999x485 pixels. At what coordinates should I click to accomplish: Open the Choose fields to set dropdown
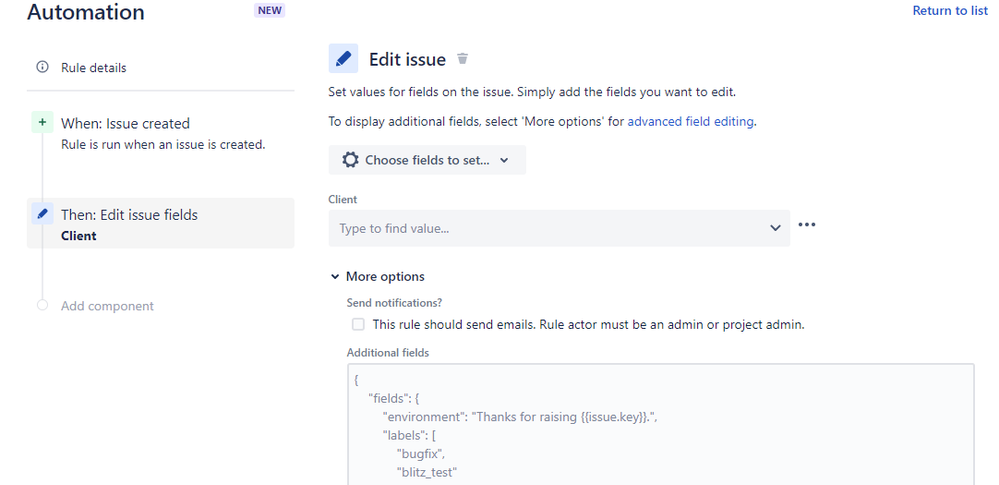point(427,160)
